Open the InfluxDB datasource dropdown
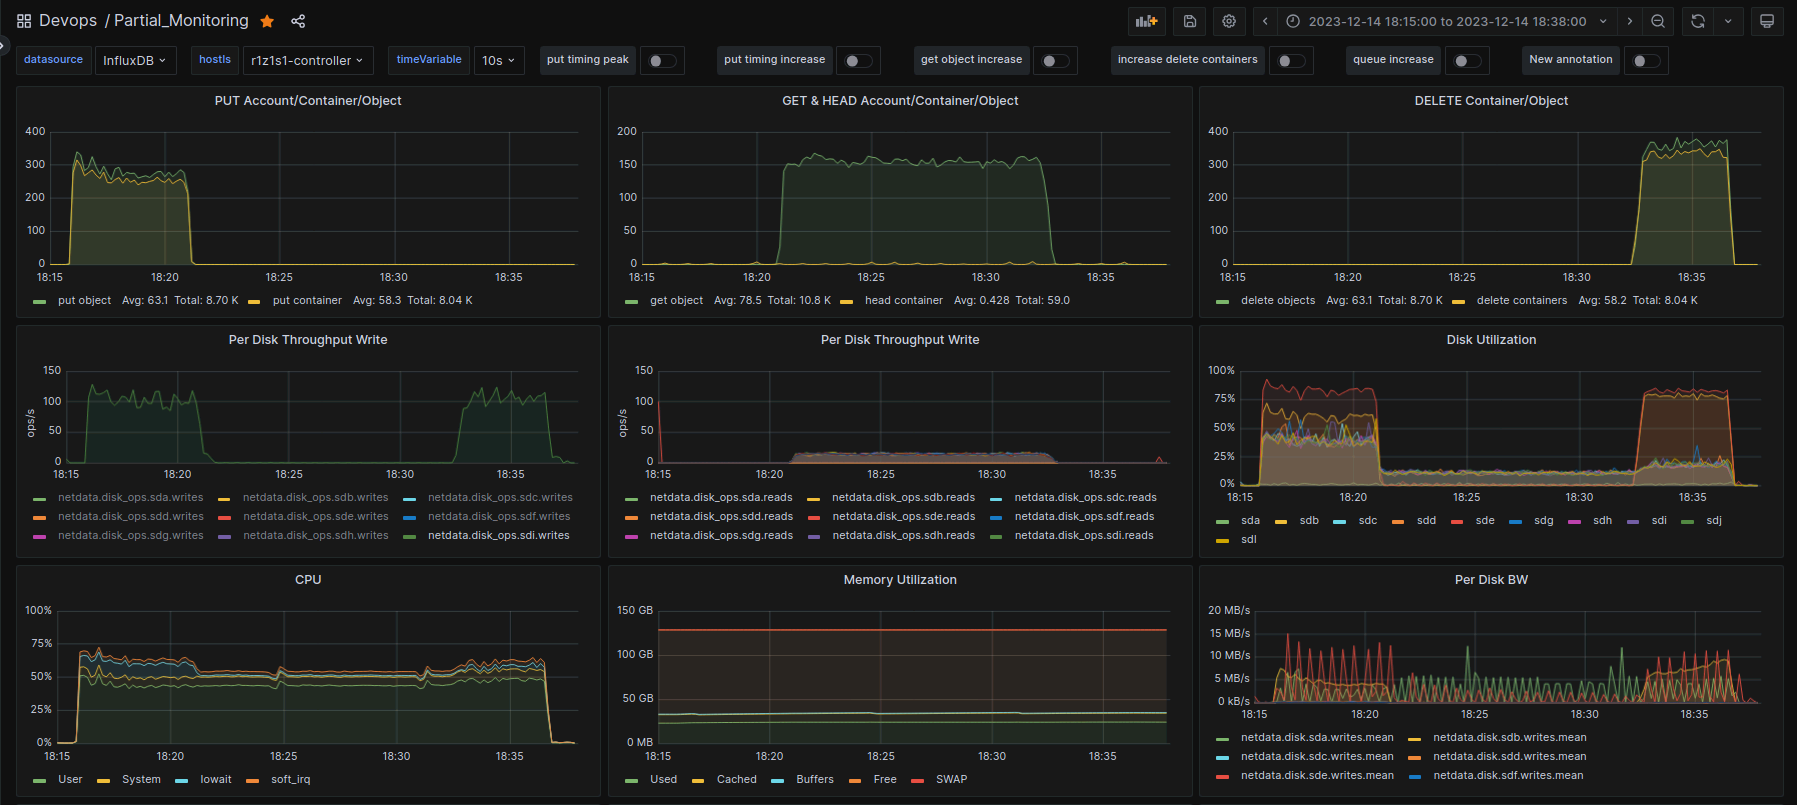Viewport: 1797px width, 805px height. [134, 61]
